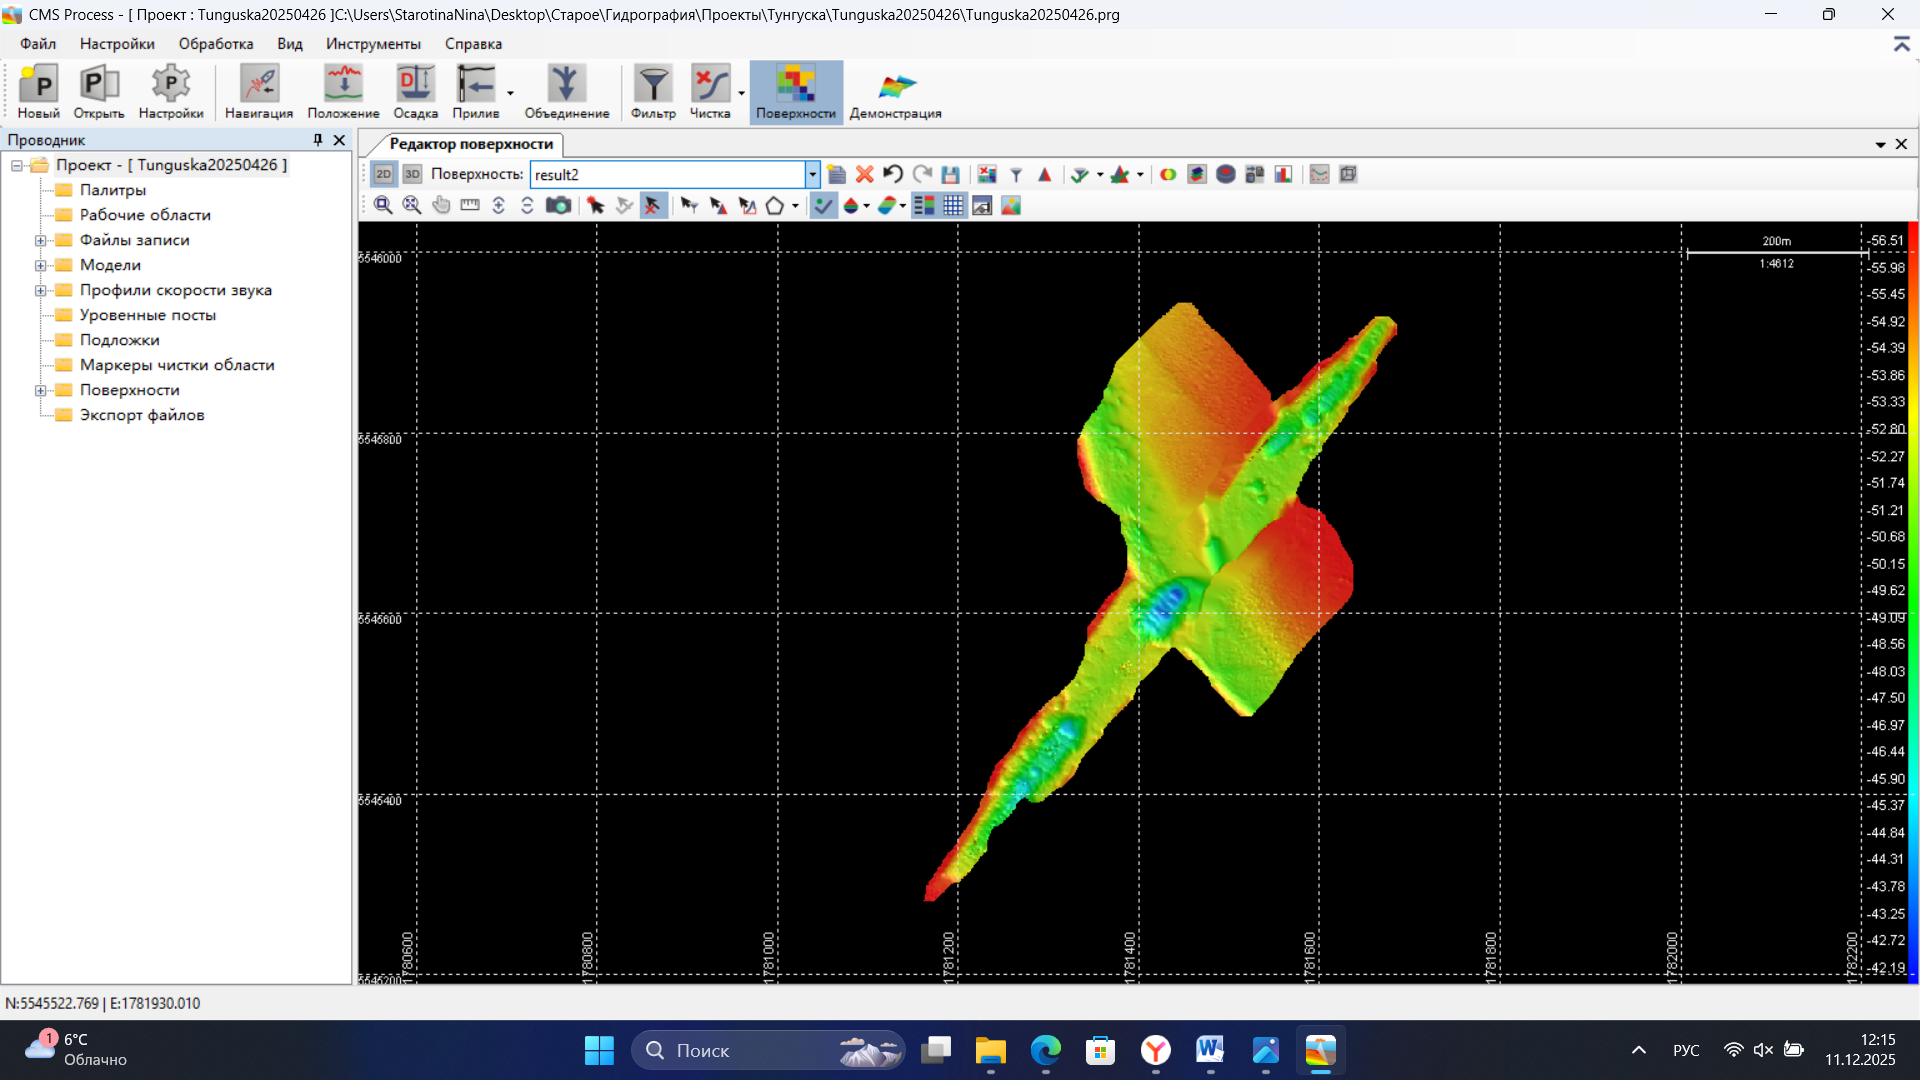The height and width of the screenshot is (1080, 1920).
Task: Open the Поверхность result2 dropdown
Action: (812, 175)
